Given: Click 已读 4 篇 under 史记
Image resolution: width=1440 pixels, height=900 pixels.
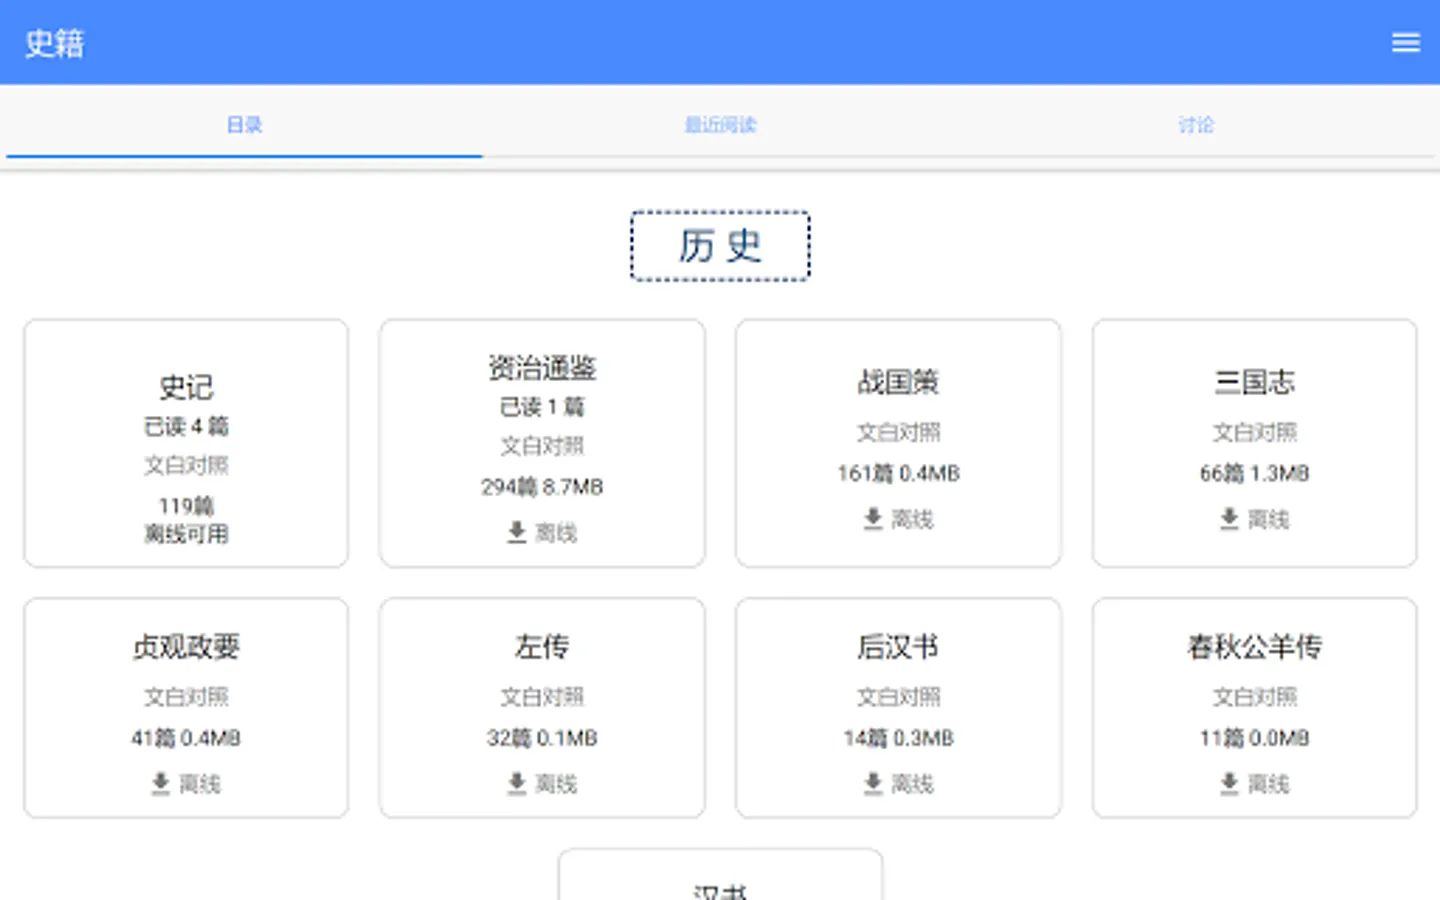Looking at the screenshot, I should (186, 427).
